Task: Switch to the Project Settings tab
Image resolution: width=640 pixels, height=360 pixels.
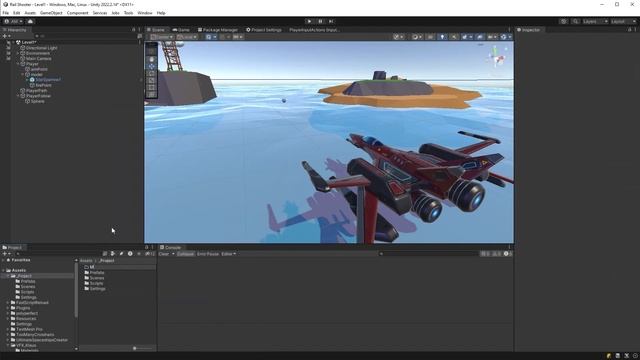Action: tap(264, 30)
